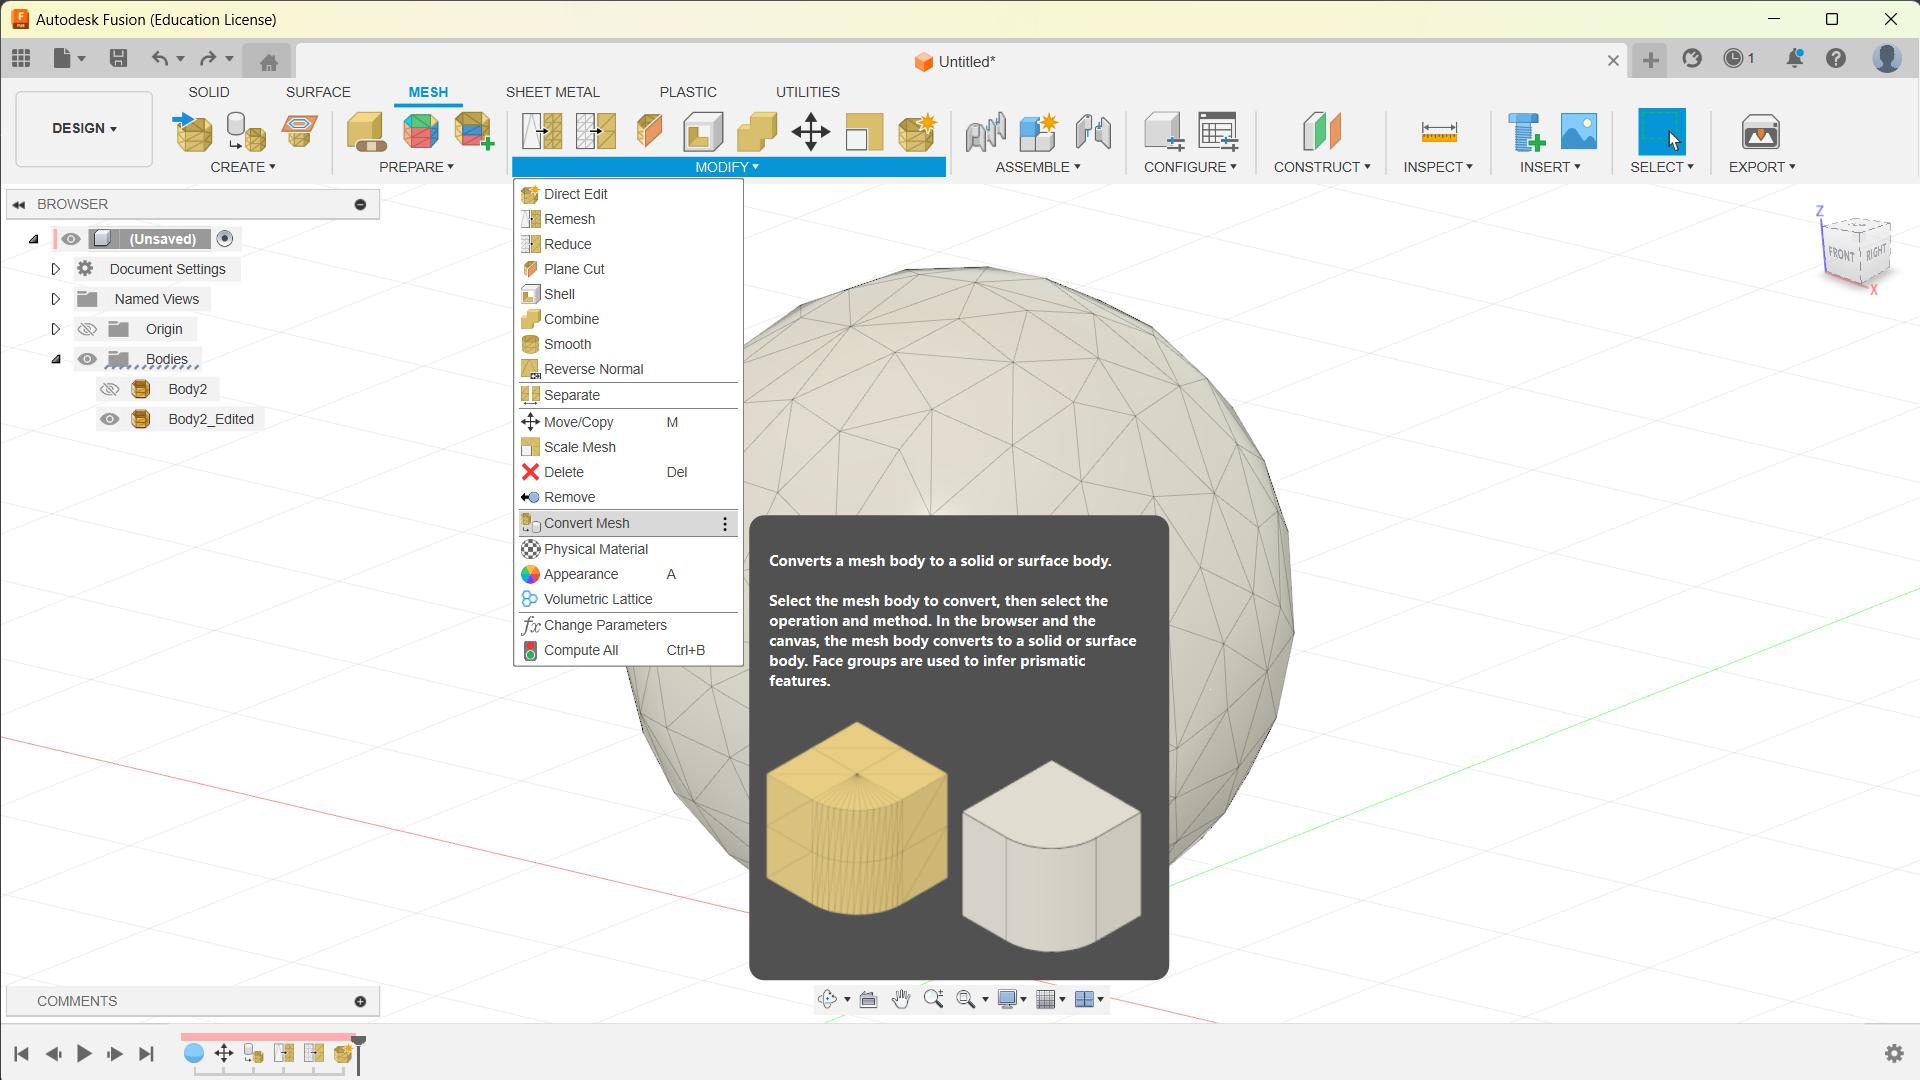Click the Insert Mesh icon in Create
The image size is (1920, 1080).
coord(194,132)
